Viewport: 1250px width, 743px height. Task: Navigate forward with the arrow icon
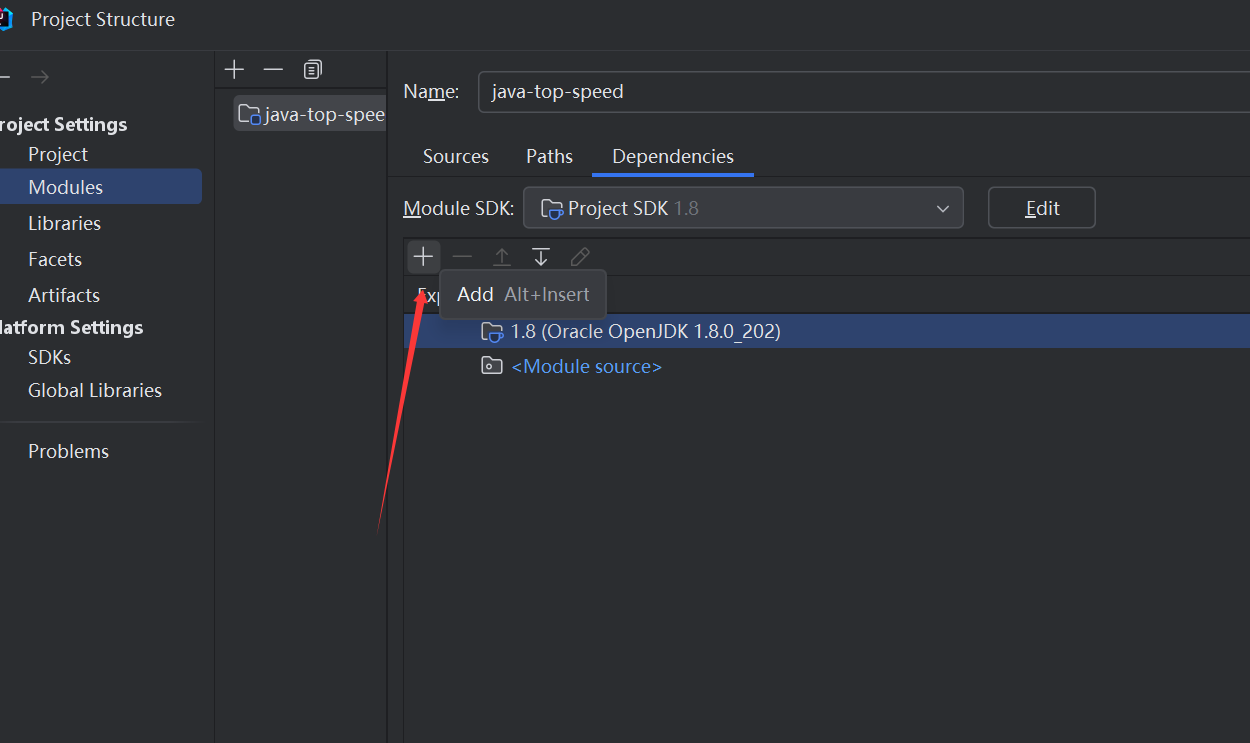(39, 77)
